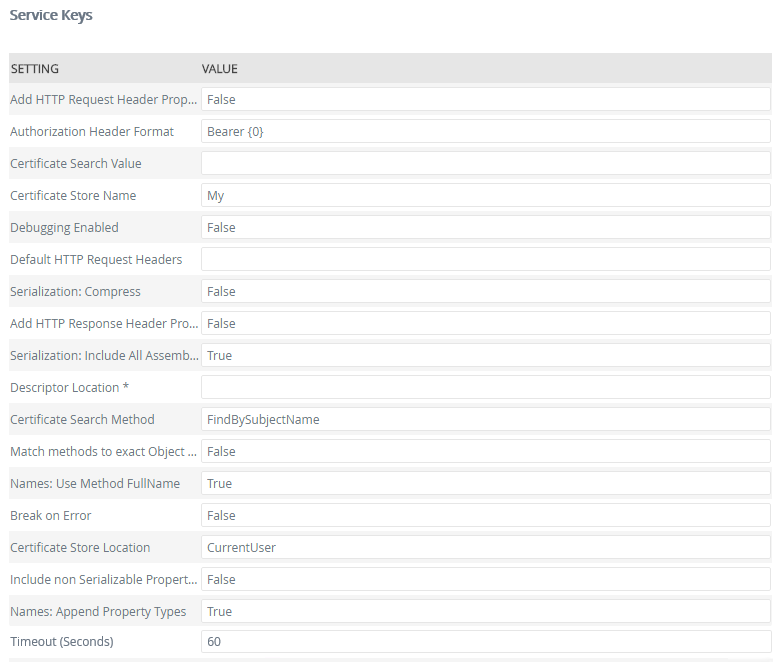Click the Add HTTP Request Header Prop value field

pyautogui.click(x=486, y=100)
